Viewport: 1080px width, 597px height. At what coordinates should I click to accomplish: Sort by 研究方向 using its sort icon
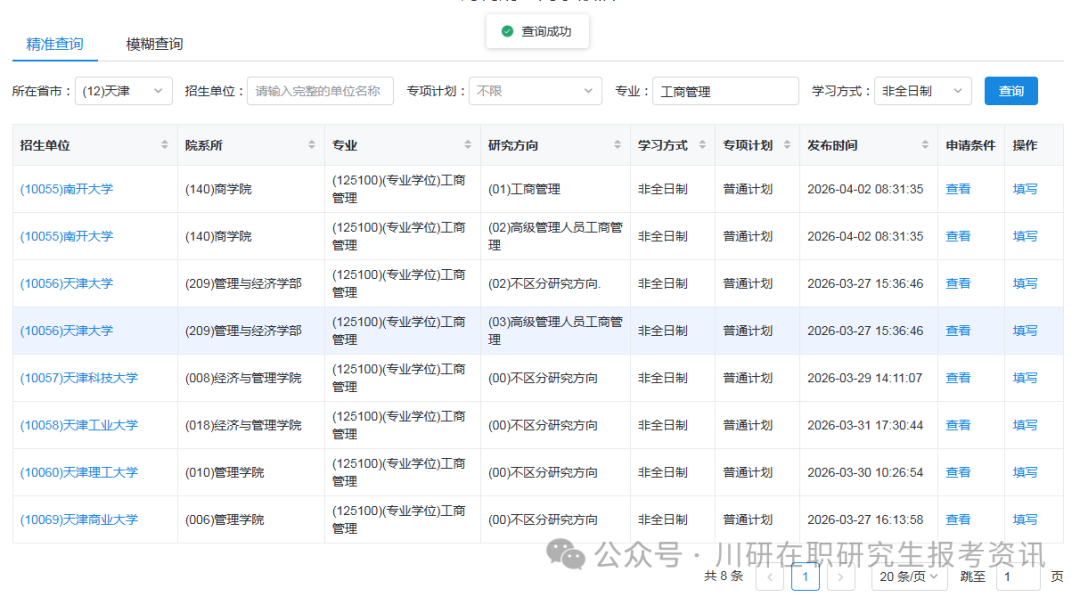620,144
